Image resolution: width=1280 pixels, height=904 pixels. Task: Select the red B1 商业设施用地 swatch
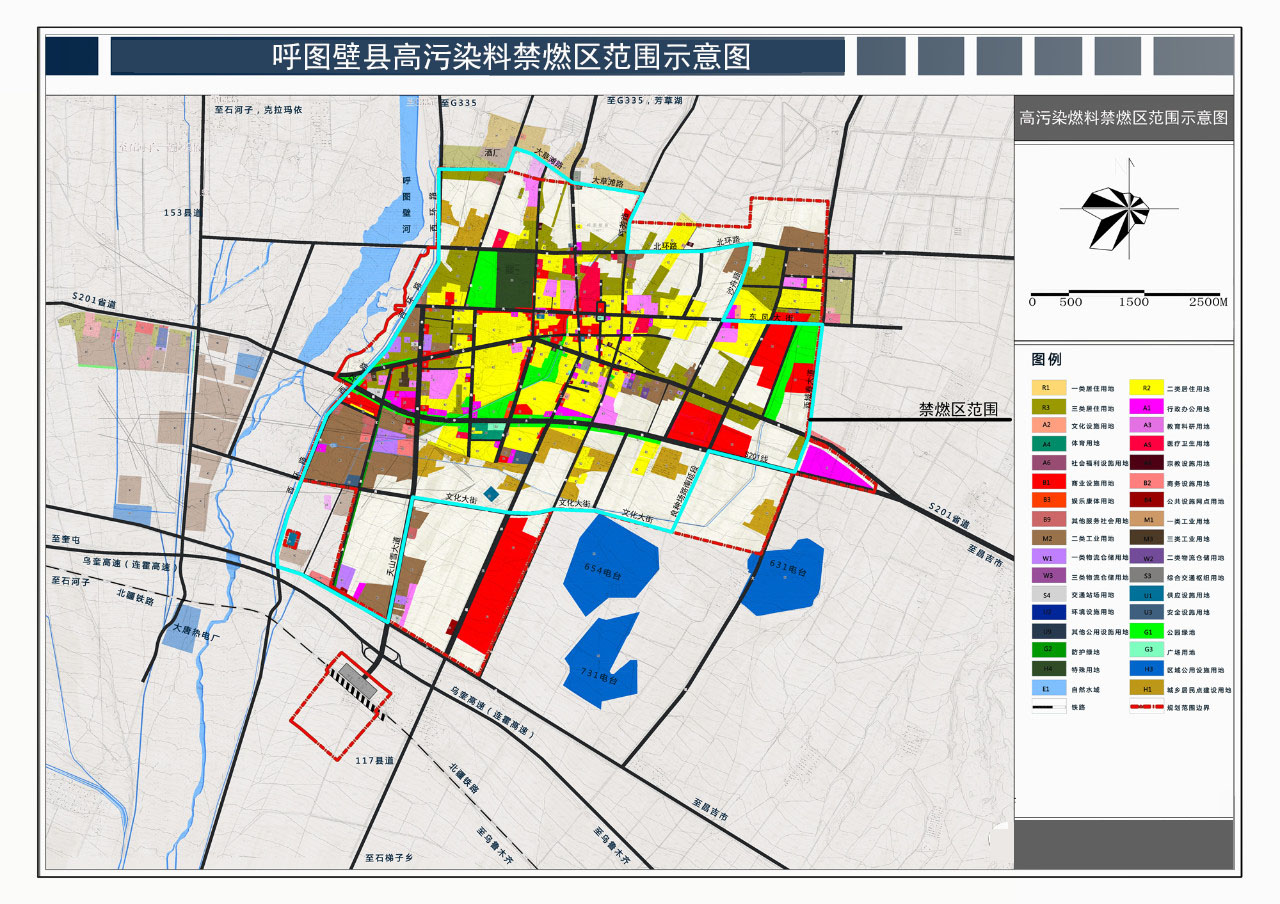[x=1046, y=482]
